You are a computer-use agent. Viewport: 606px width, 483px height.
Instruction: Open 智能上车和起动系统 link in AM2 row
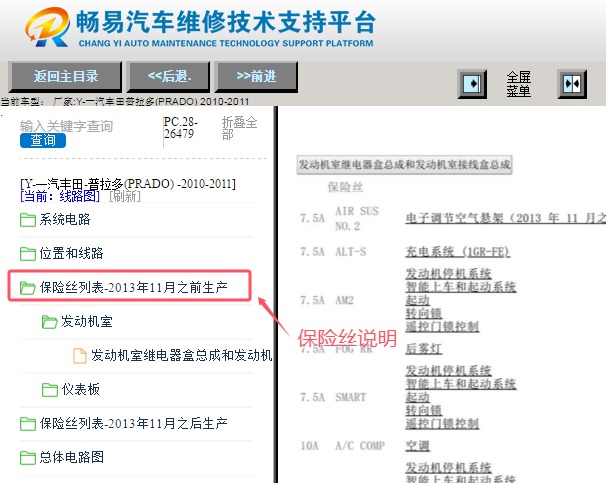click(461, 287)
